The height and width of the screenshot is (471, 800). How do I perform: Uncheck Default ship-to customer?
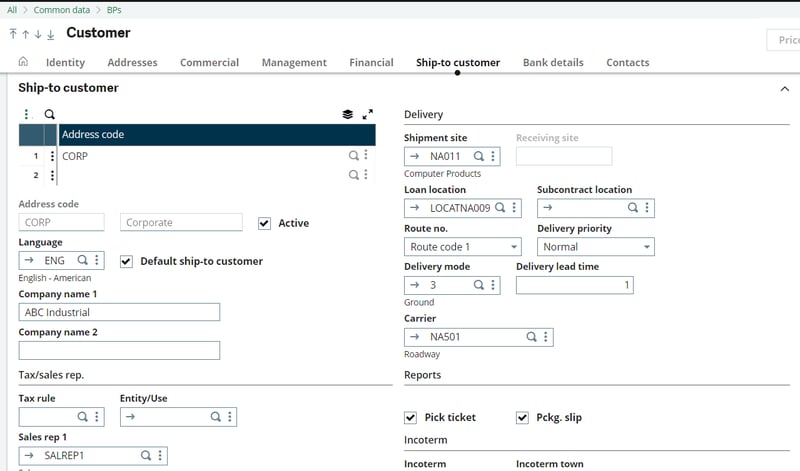tap(126, 261)
